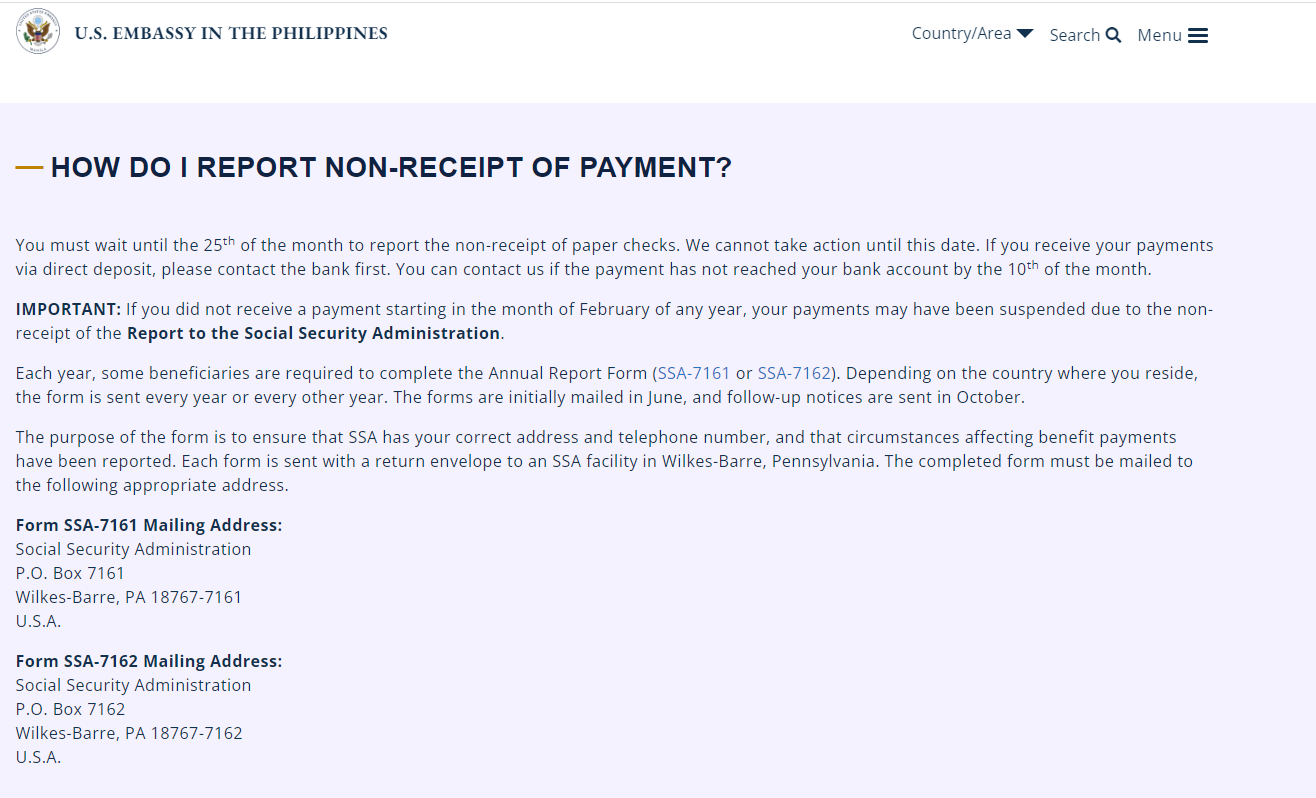Click the P.O. Box 7161 address line
The image size is (1316, 798).
click(x=70, y=573)
